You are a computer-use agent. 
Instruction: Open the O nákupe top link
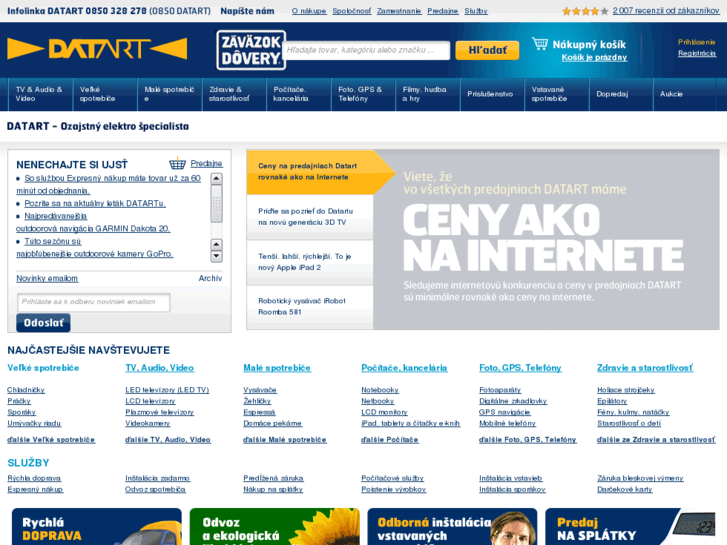click(309, 11)
